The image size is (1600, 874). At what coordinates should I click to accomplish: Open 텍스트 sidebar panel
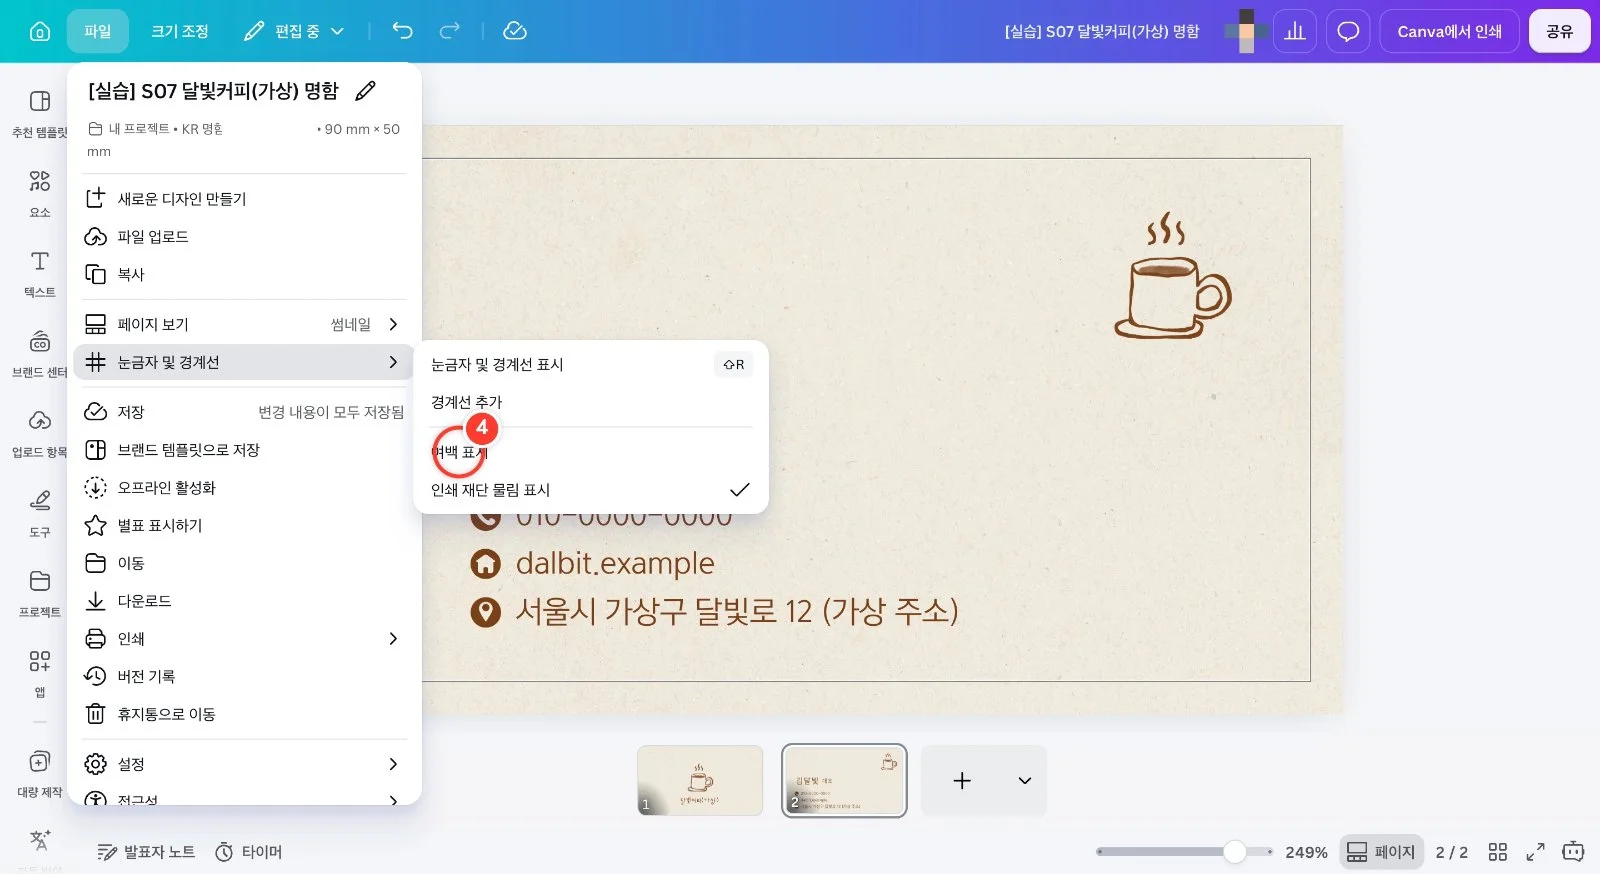click(x=40, y=273)
